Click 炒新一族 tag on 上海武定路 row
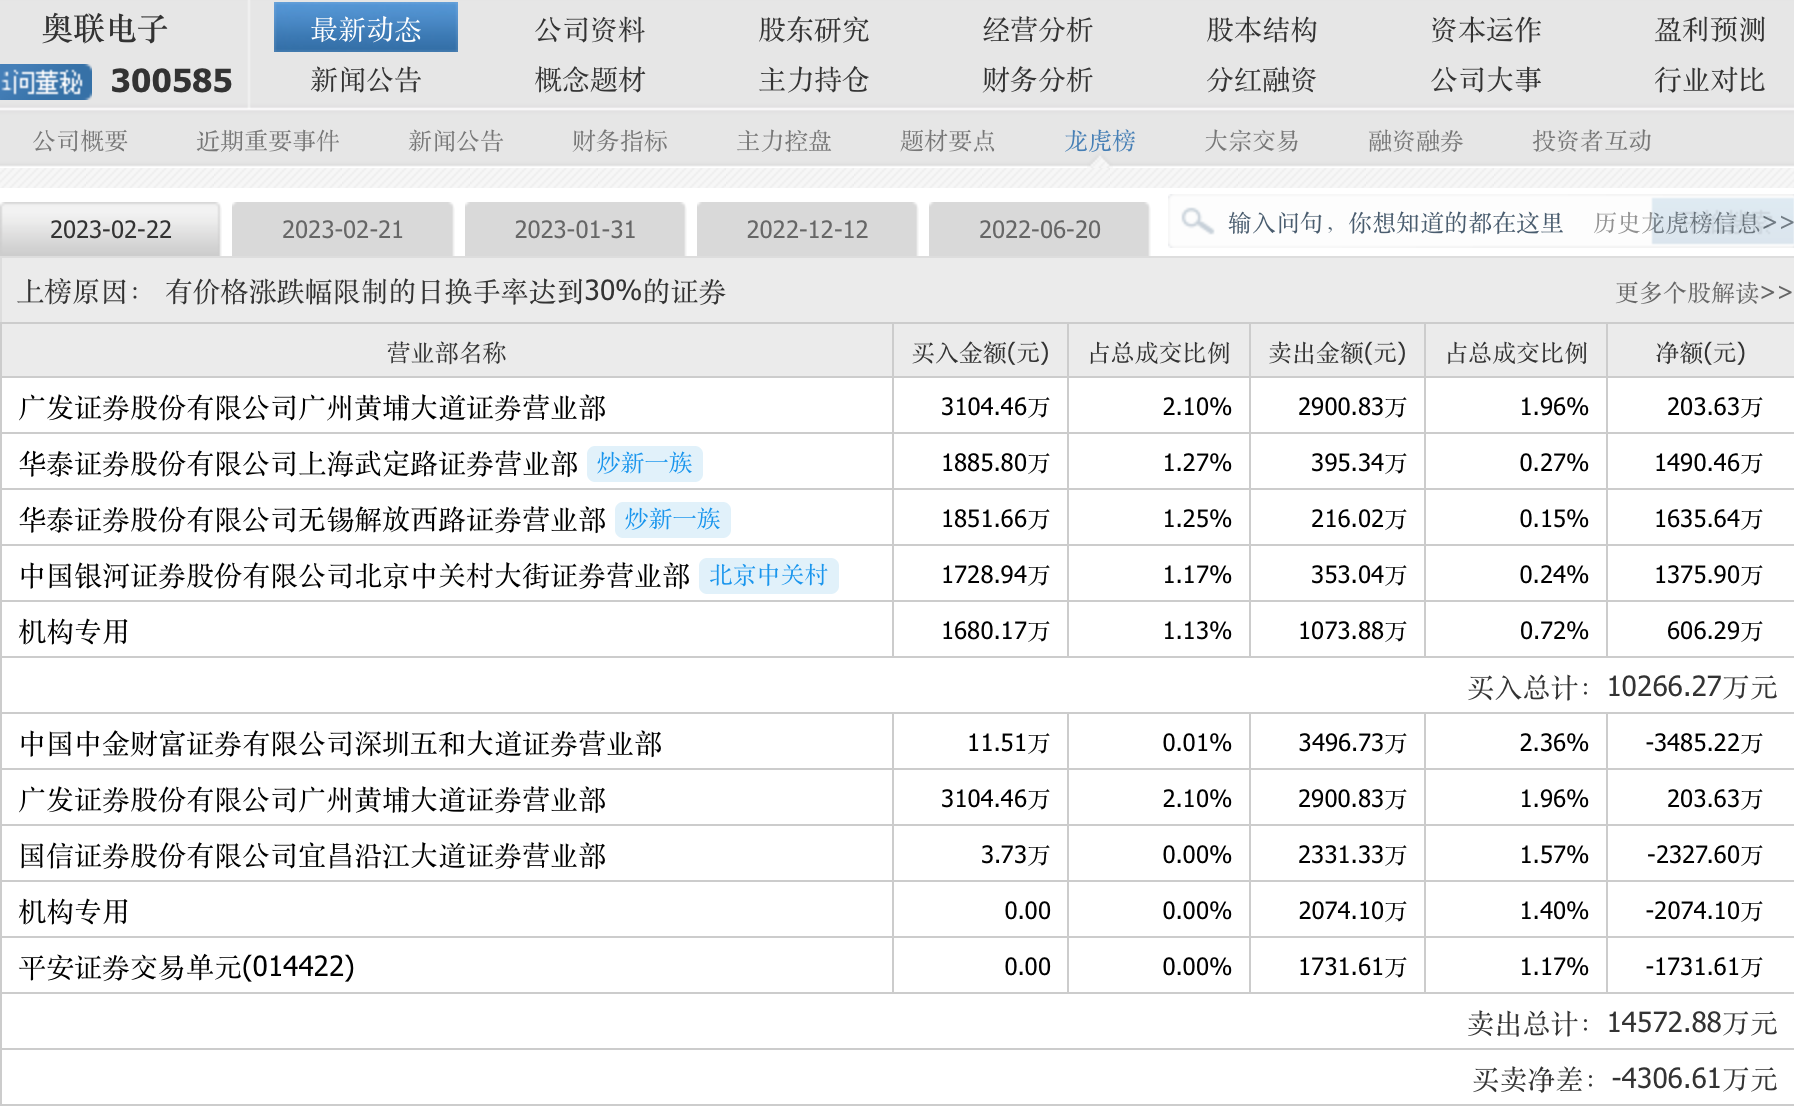Viewport: 1794px width, 1110px height. coord(645,463)
